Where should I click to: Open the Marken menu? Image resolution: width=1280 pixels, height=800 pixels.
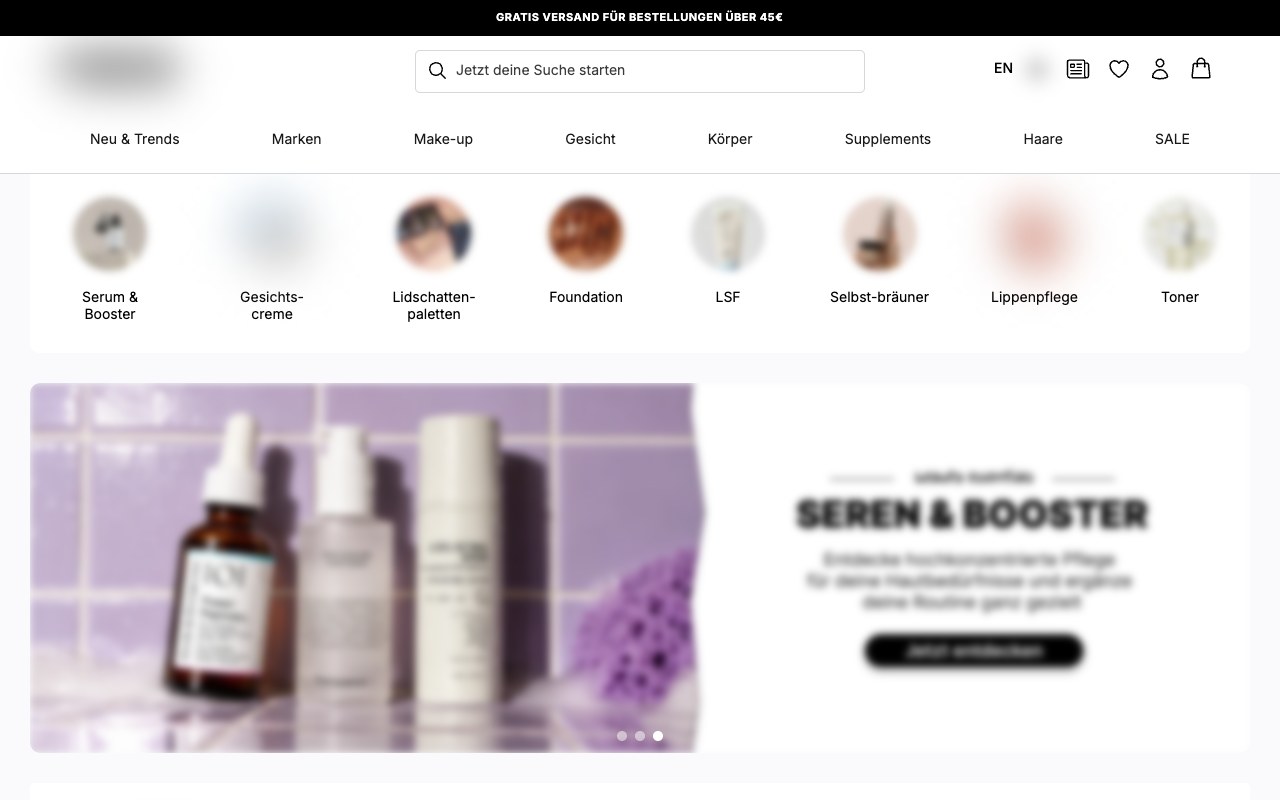tap(297, 139)
